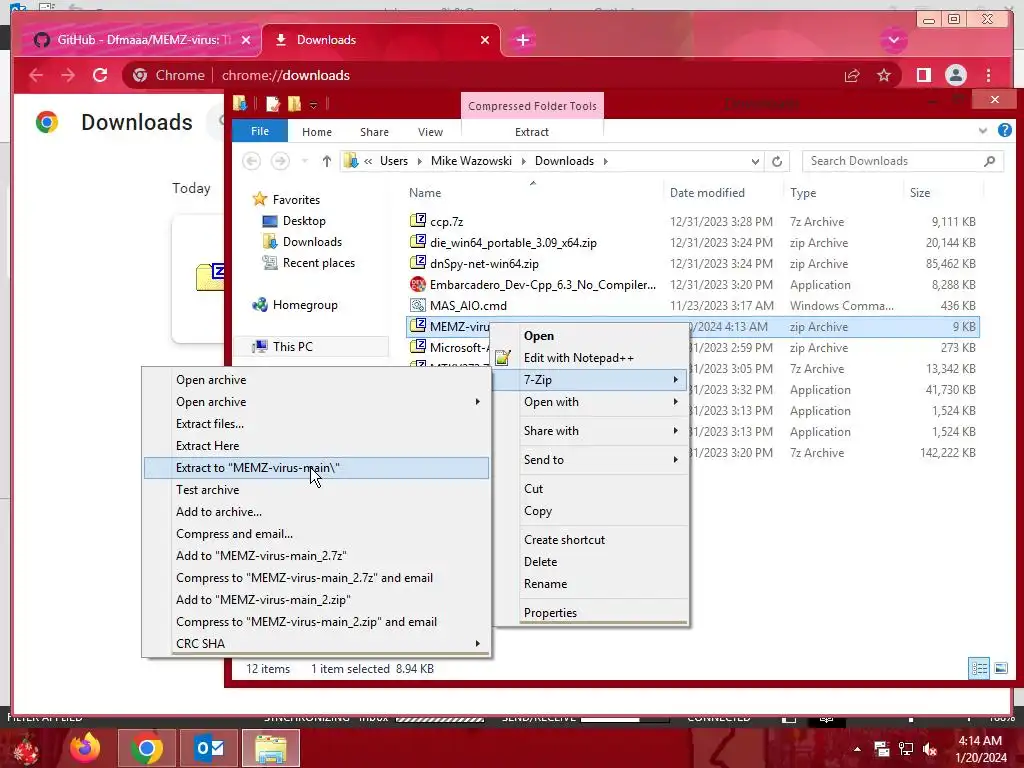Click Properties icon in quick access toolbar
The width and height of the screenshot is (1024, 768).
pyautogui.click(x=273, y=104)
